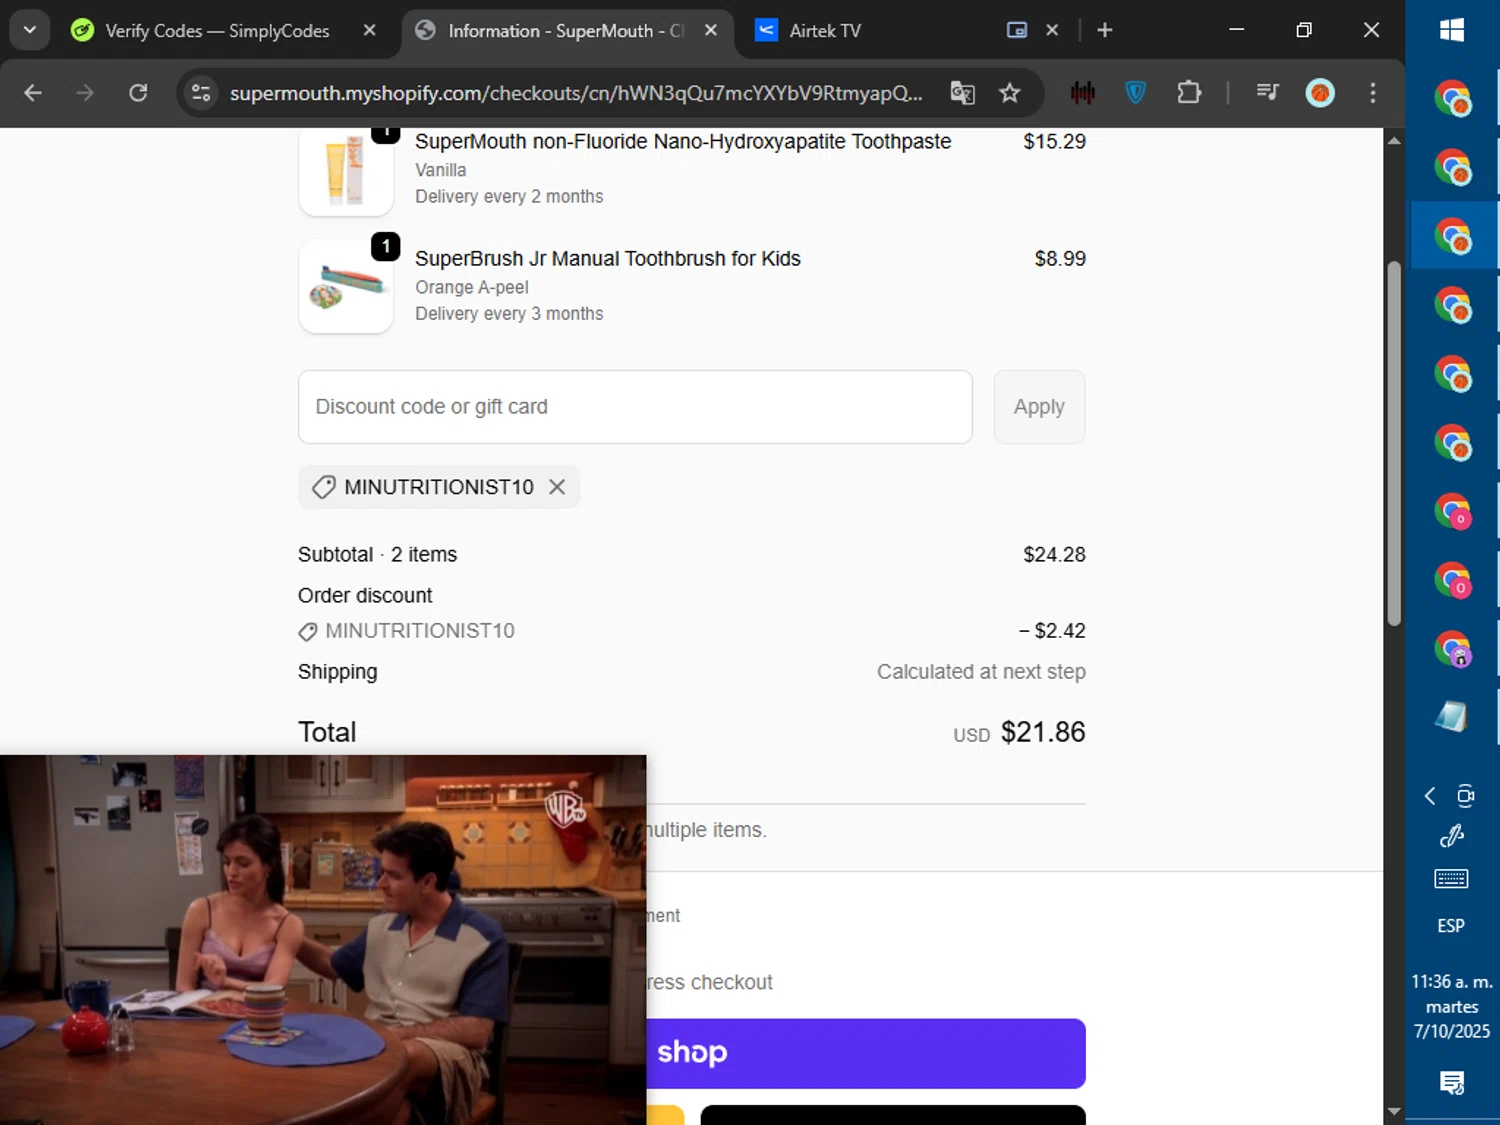The height and width of the screenshot is (1125, 1500).
Task: Open the first Chrome taskbar icon
Action: [1452, 99]
